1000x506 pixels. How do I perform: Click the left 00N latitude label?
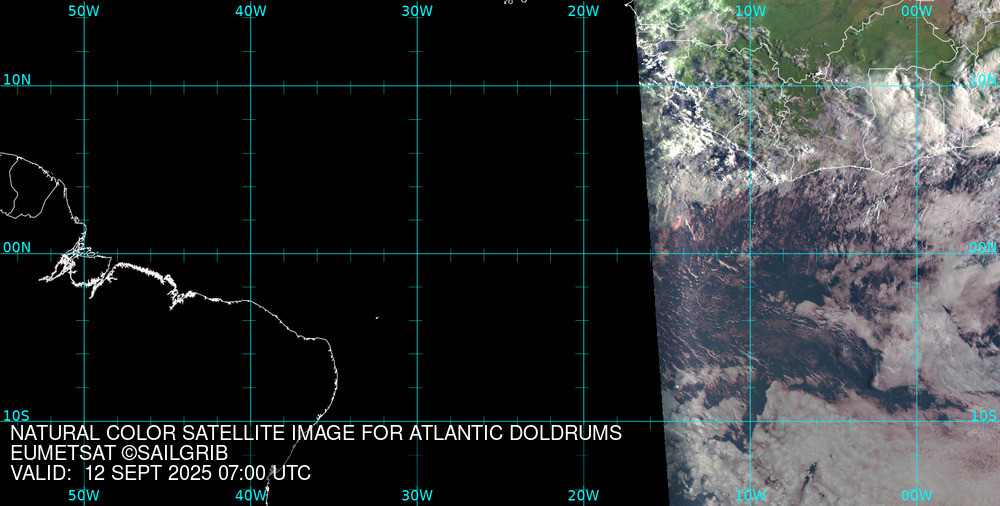point(17,248)
